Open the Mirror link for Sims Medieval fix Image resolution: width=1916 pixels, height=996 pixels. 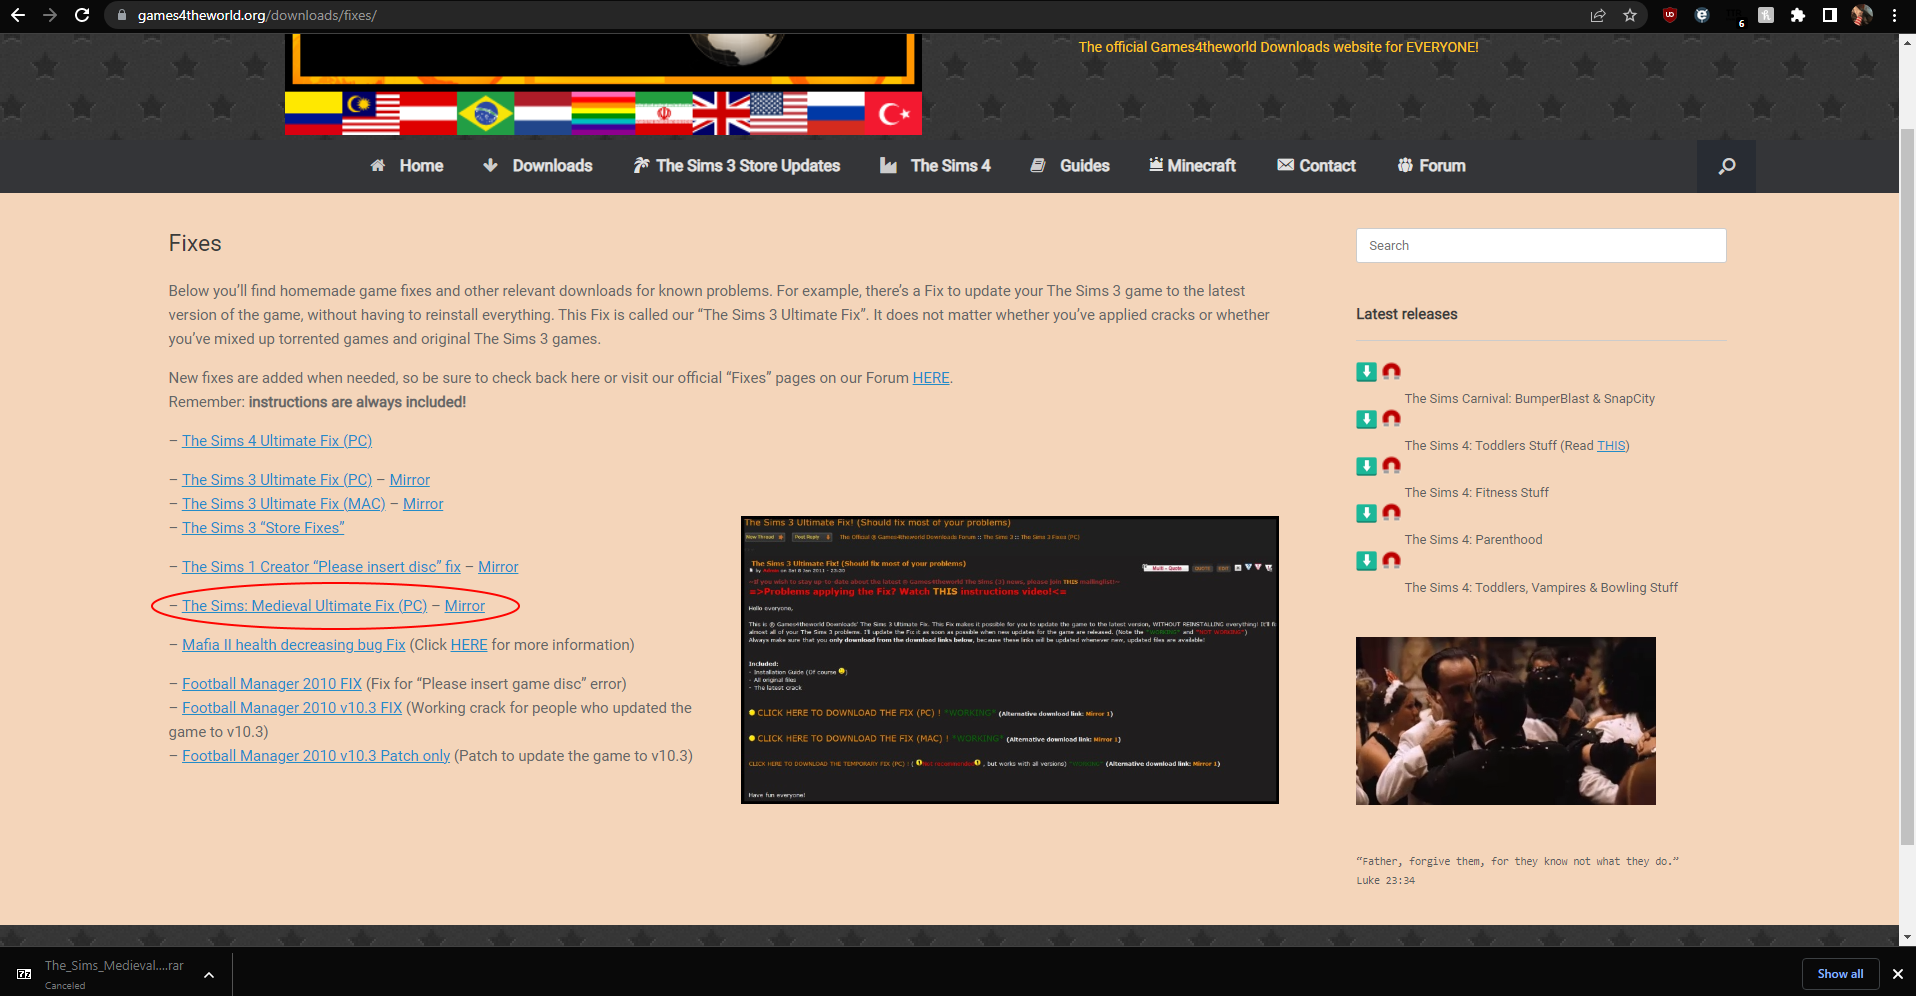(465, 606)
